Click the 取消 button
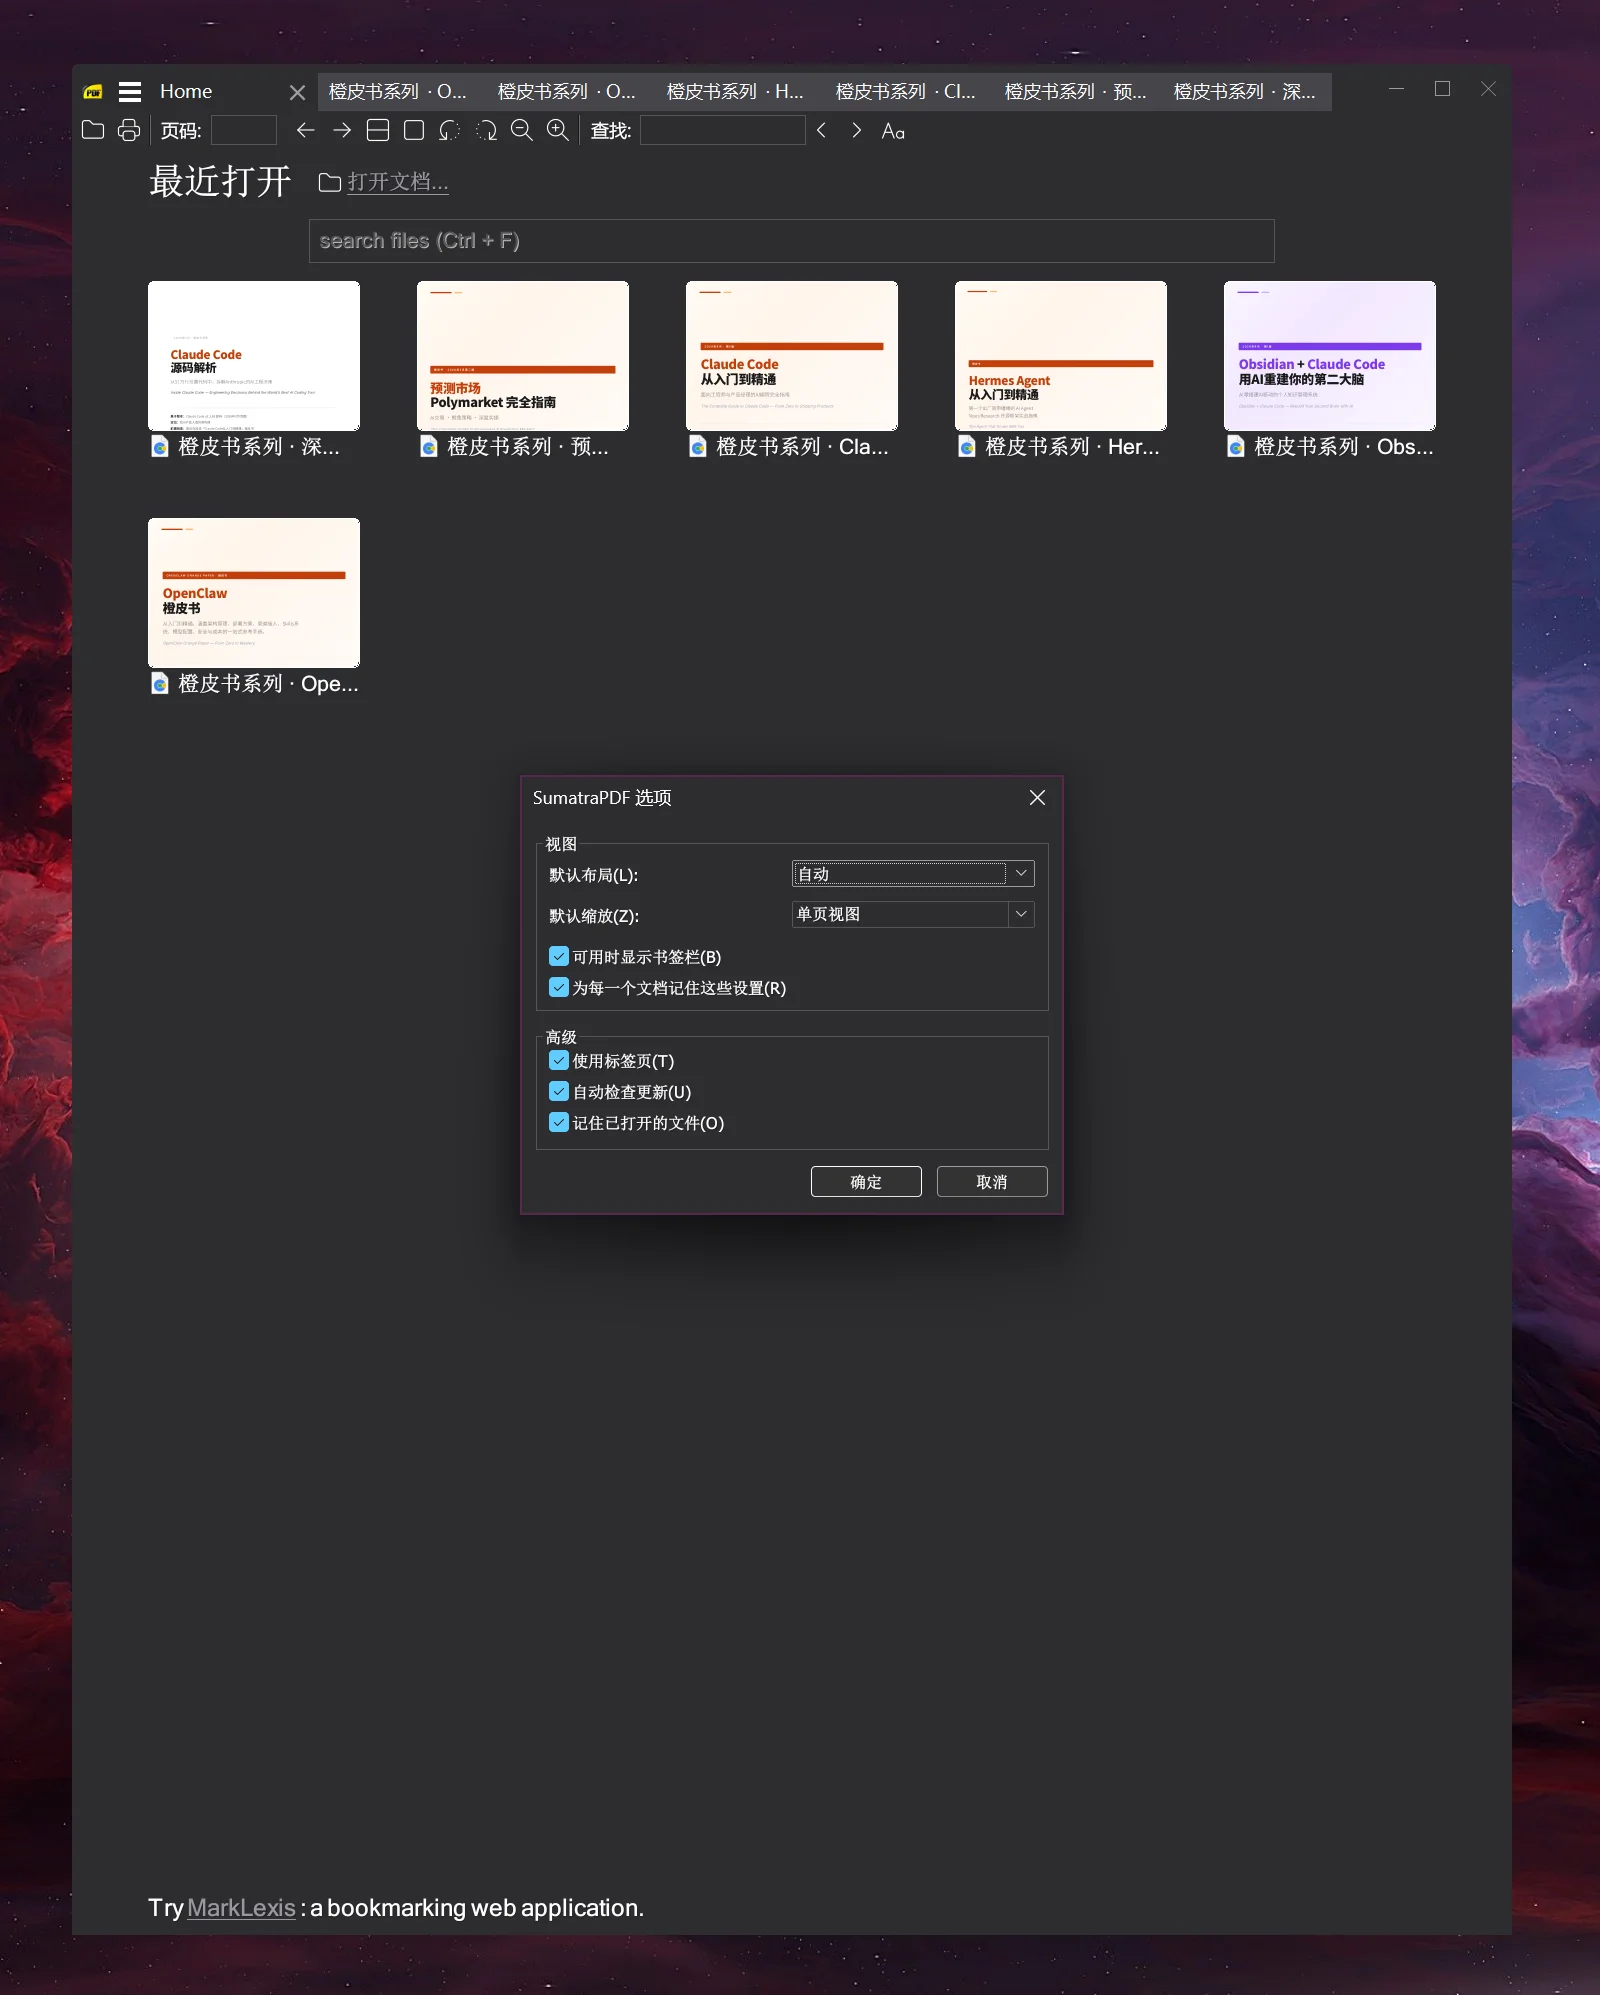This screenshot has width=1600, height=1995. [x=991, y=1182]
